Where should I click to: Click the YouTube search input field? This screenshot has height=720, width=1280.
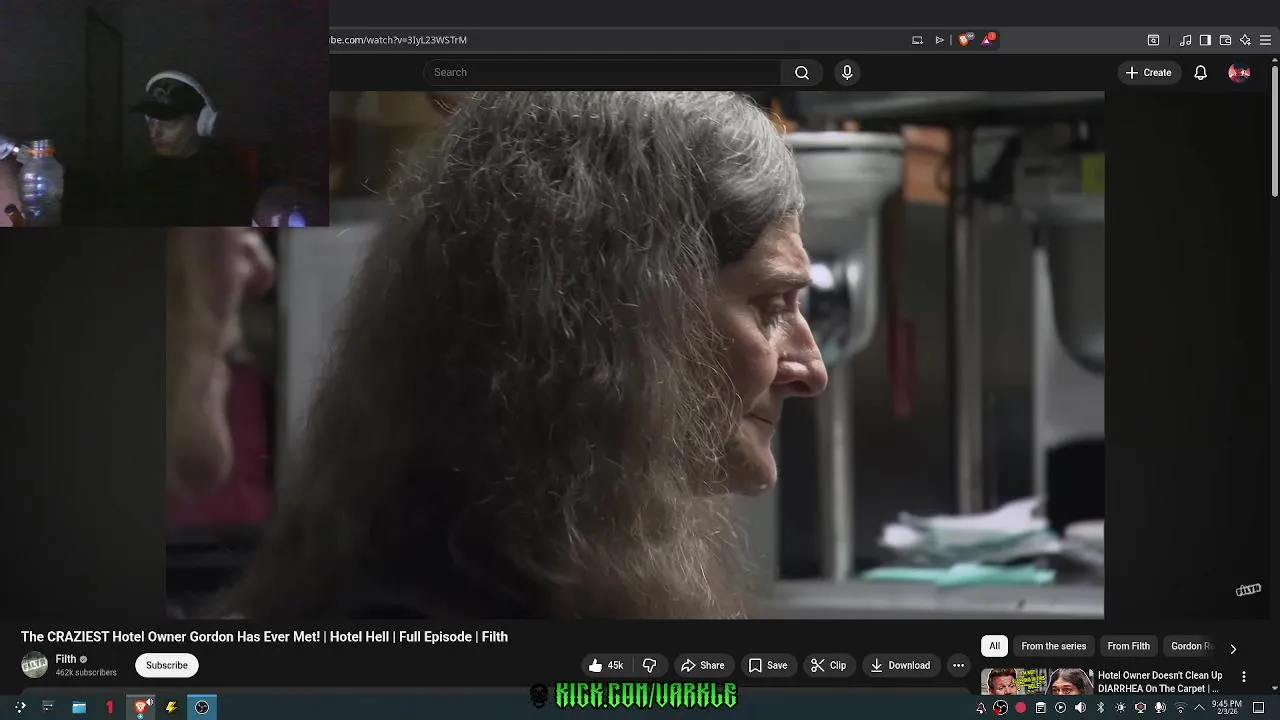(x=603, y=72)
